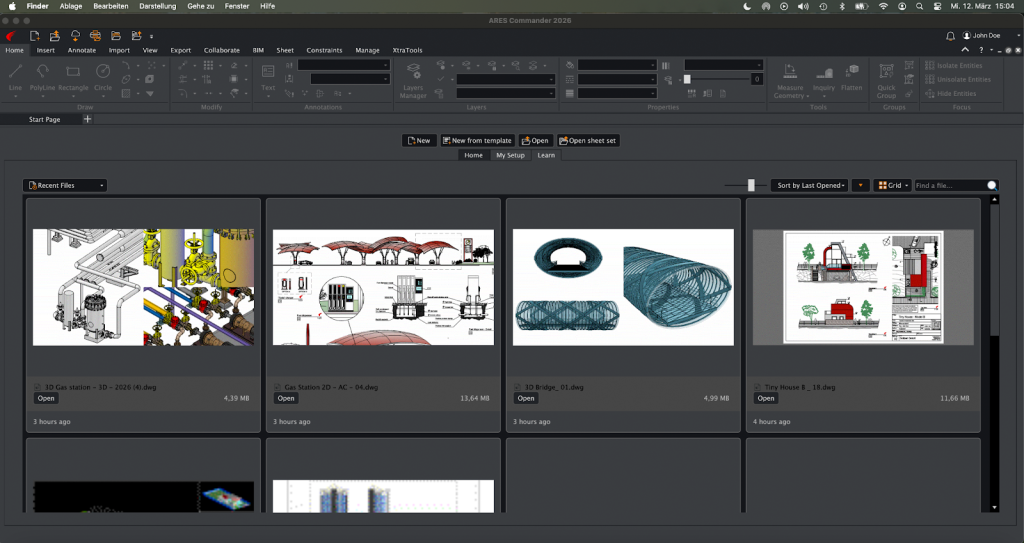1024x543 pixels.
Task: Select the Rectangle tool
Action: click(73, 76)
